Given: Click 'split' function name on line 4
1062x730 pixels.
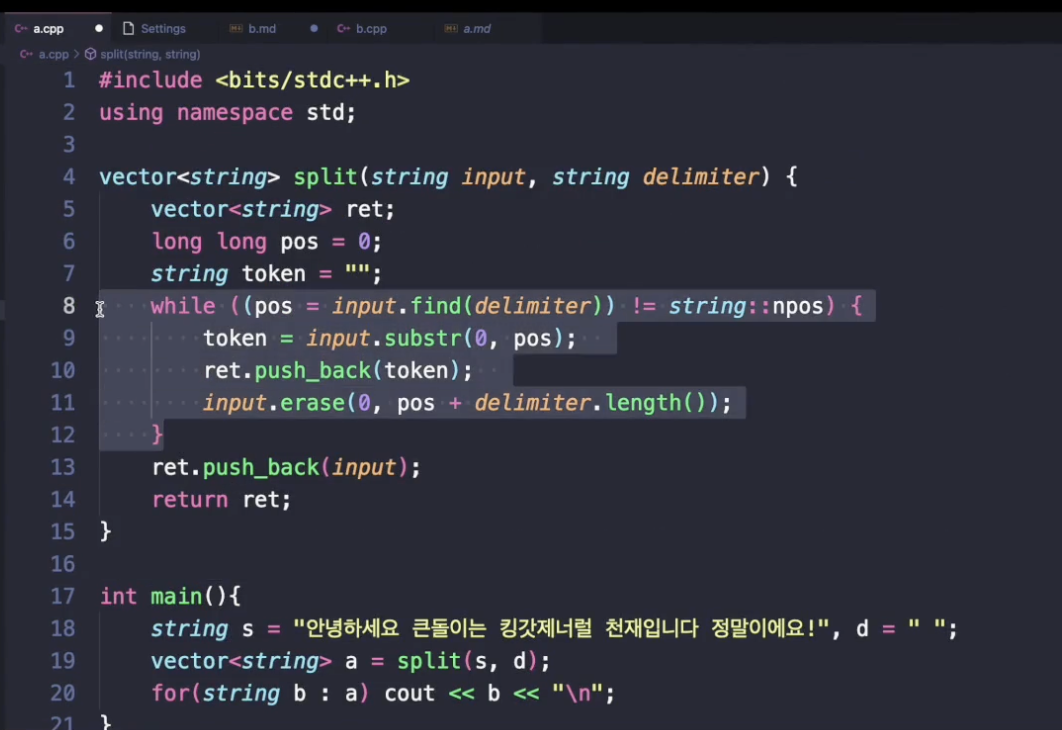Looking at the screenshot, I should [x=325, y=177].
